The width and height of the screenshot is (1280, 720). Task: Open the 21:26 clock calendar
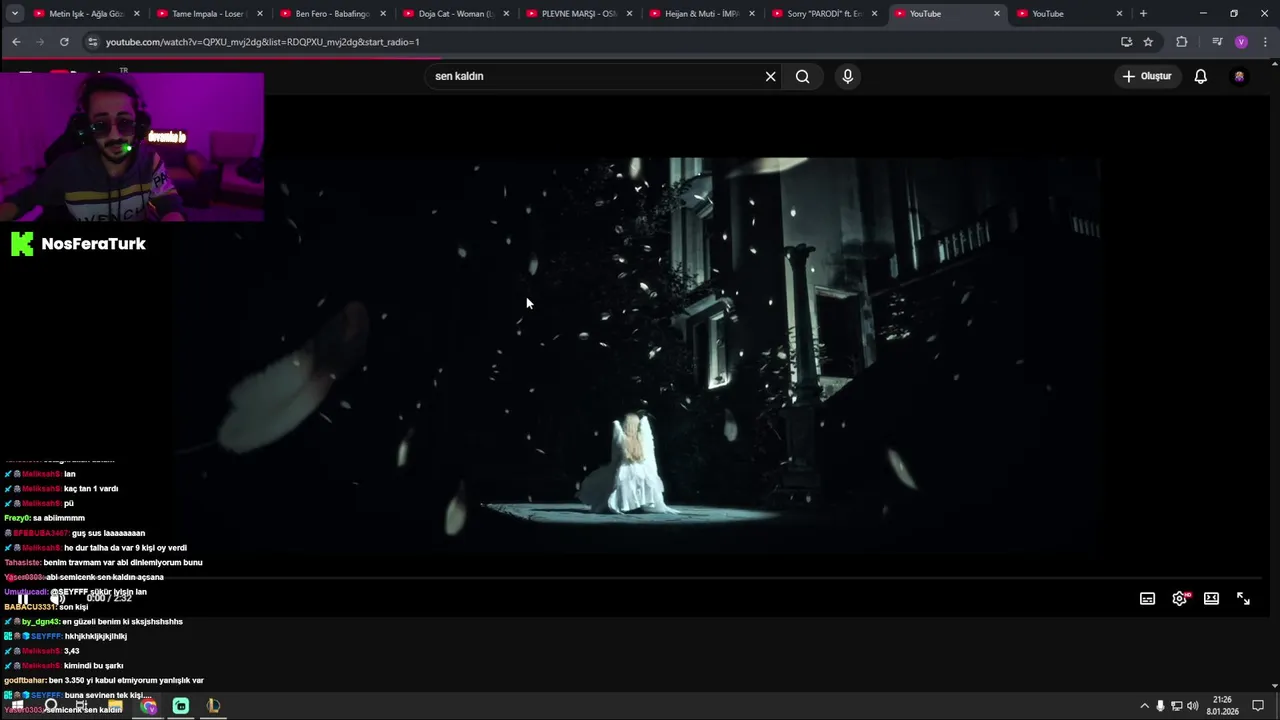point(1222,706)
